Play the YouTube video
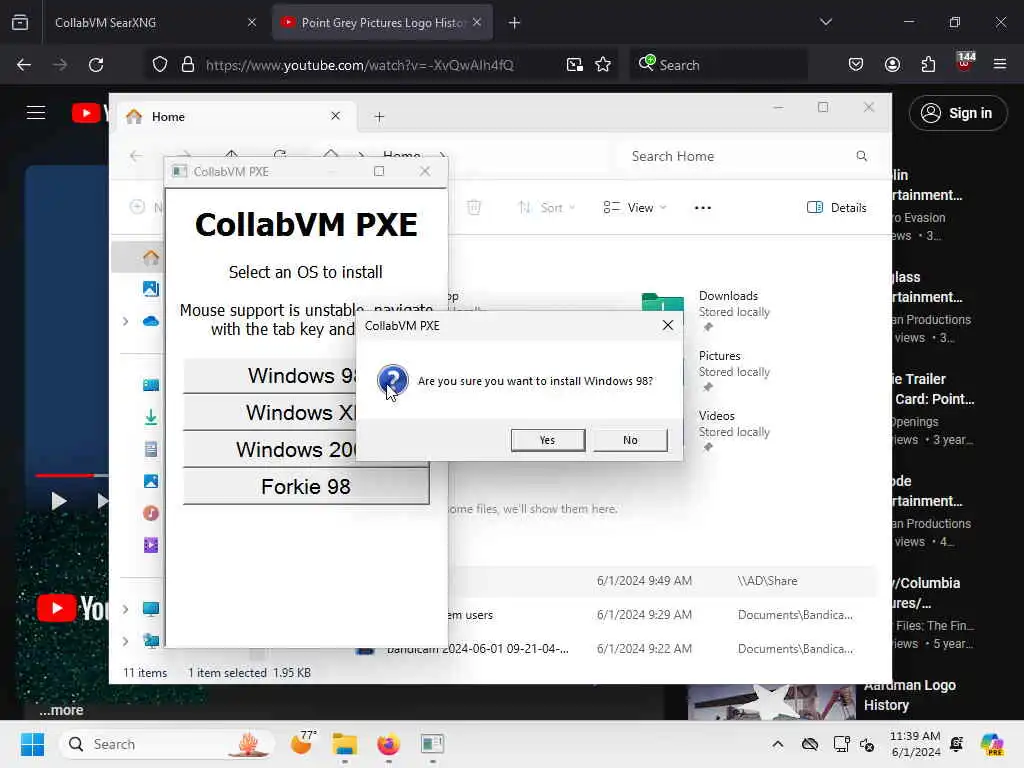Image resolution: width=1024 pixels, height=768 pixels. coord(59,501)
